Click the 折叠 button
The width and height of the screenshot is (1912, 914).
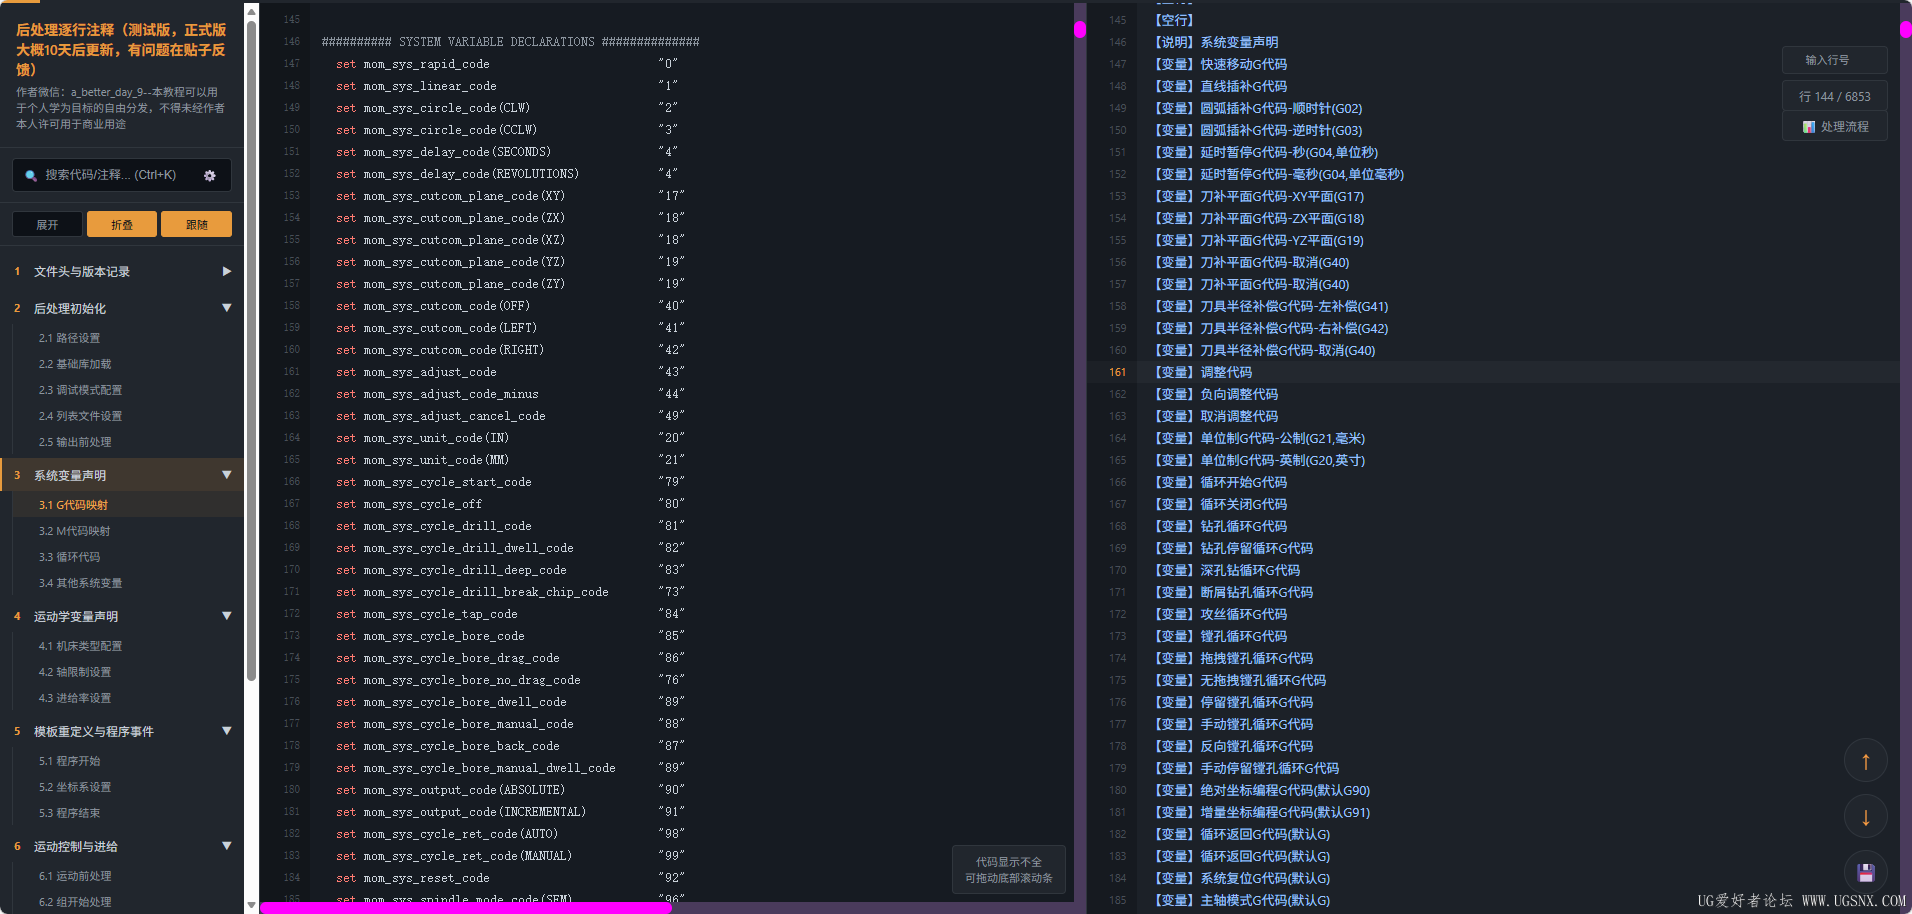tap(122, 224)
